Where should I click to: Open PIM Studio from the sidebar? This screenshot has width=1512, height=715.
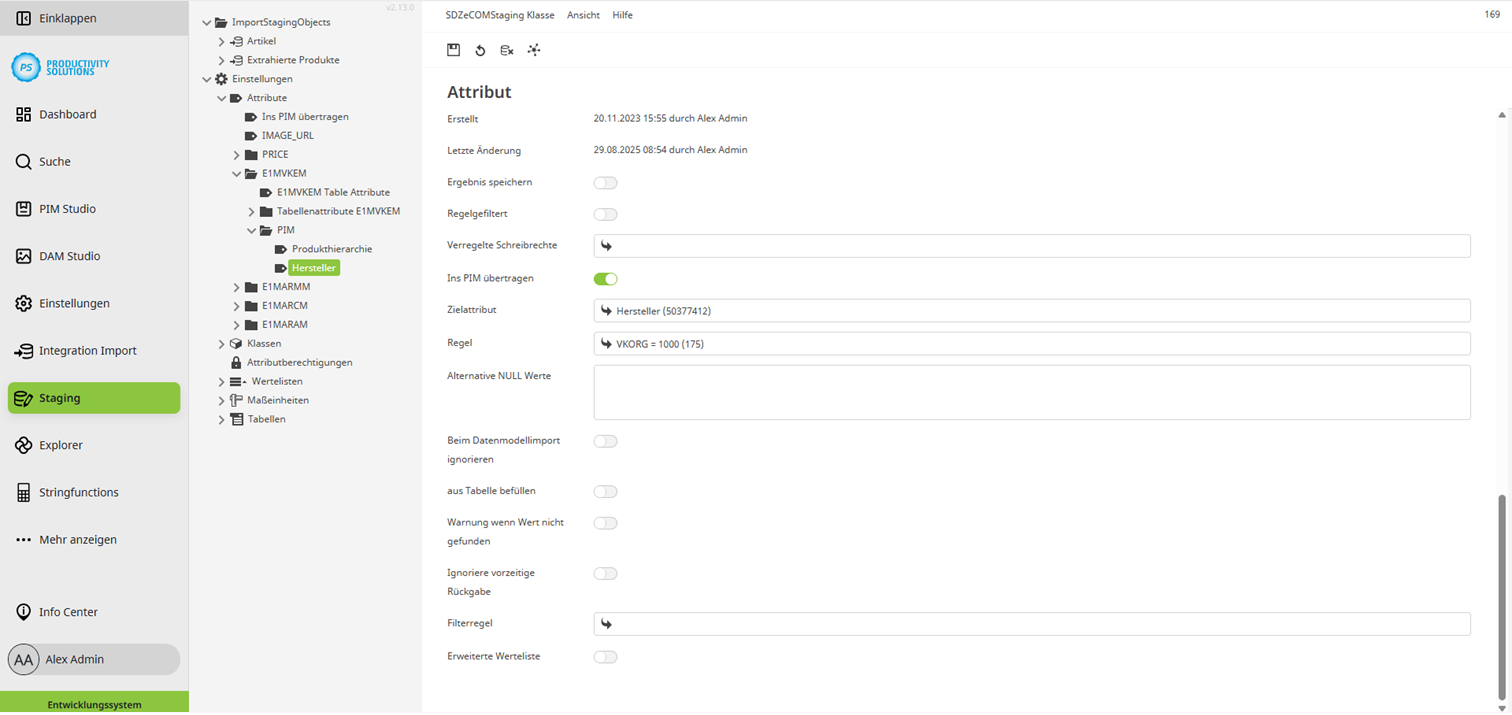point(66,208)
